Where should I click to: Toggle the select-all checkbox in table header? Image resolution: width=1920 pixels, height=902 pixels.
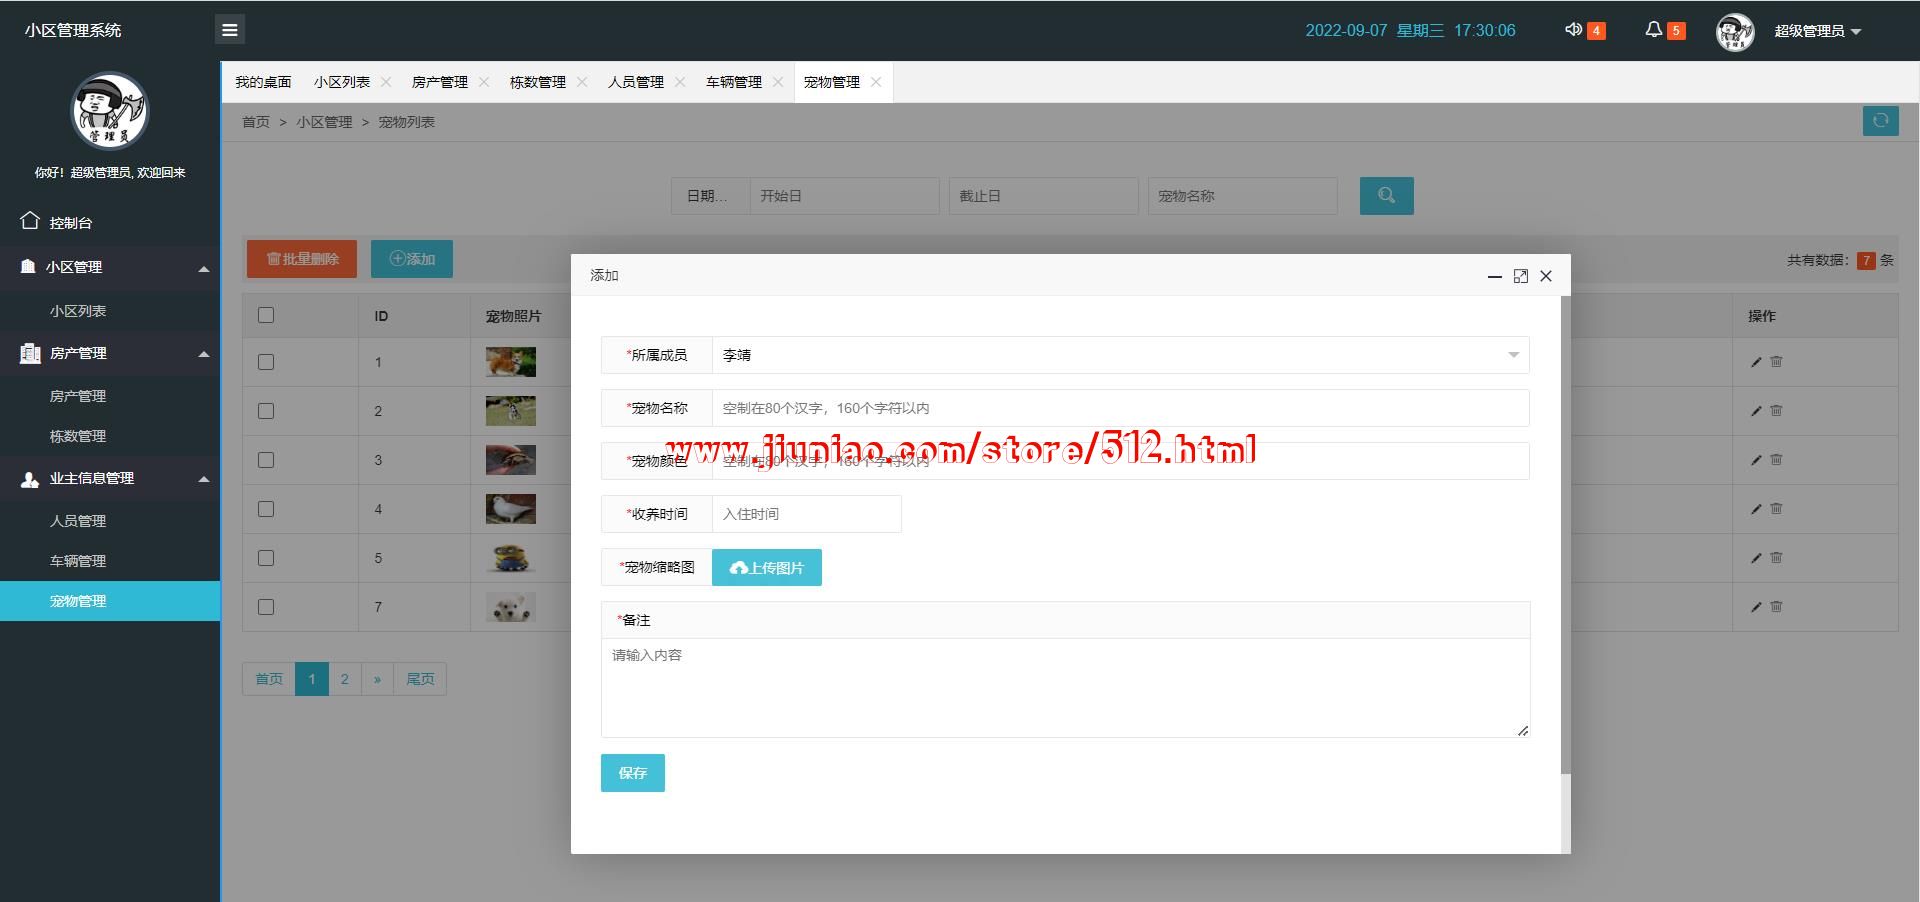[x=266, y=316]
